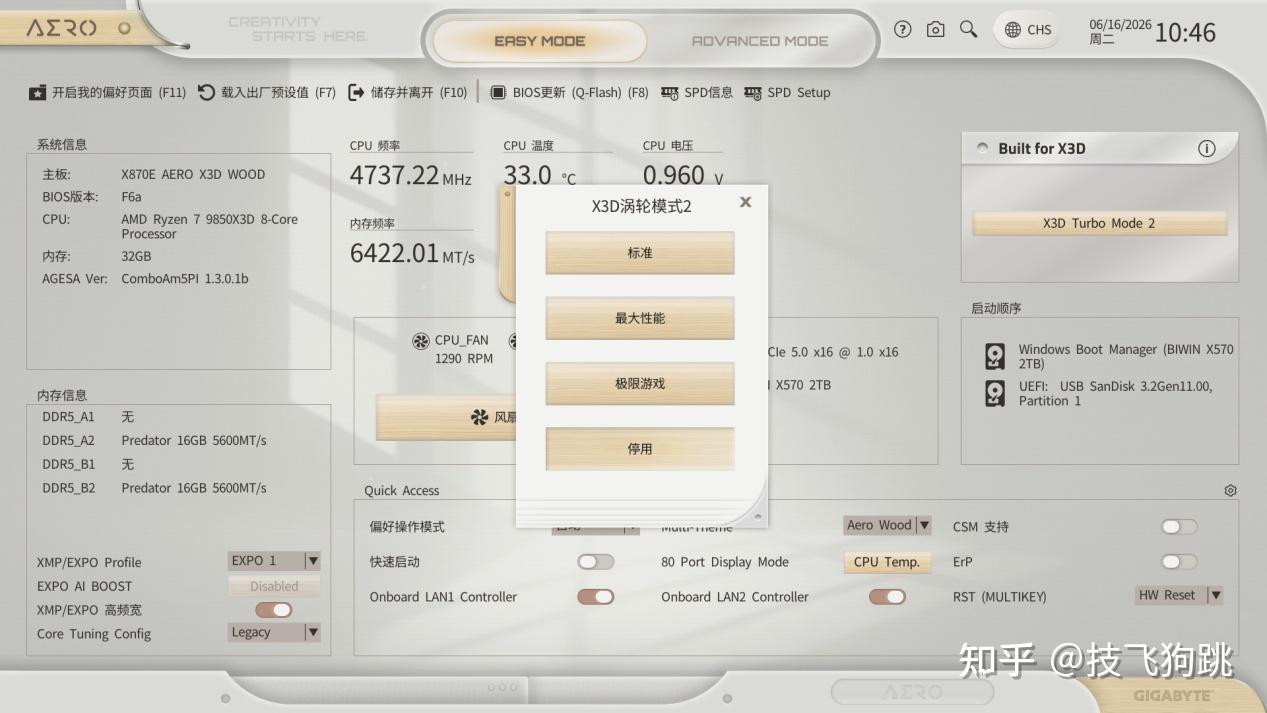Toggle 快速启动 fast boot switch
The image size is (1267, 713).
pos(596,562)
